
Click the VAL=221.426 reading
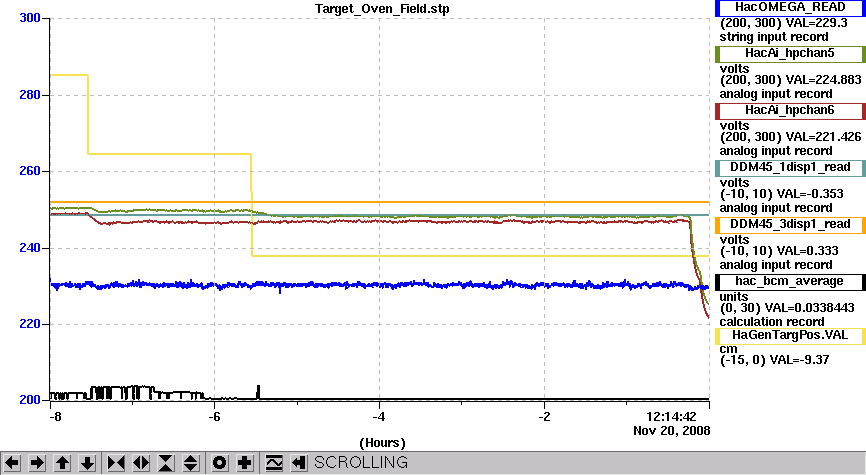823,137
